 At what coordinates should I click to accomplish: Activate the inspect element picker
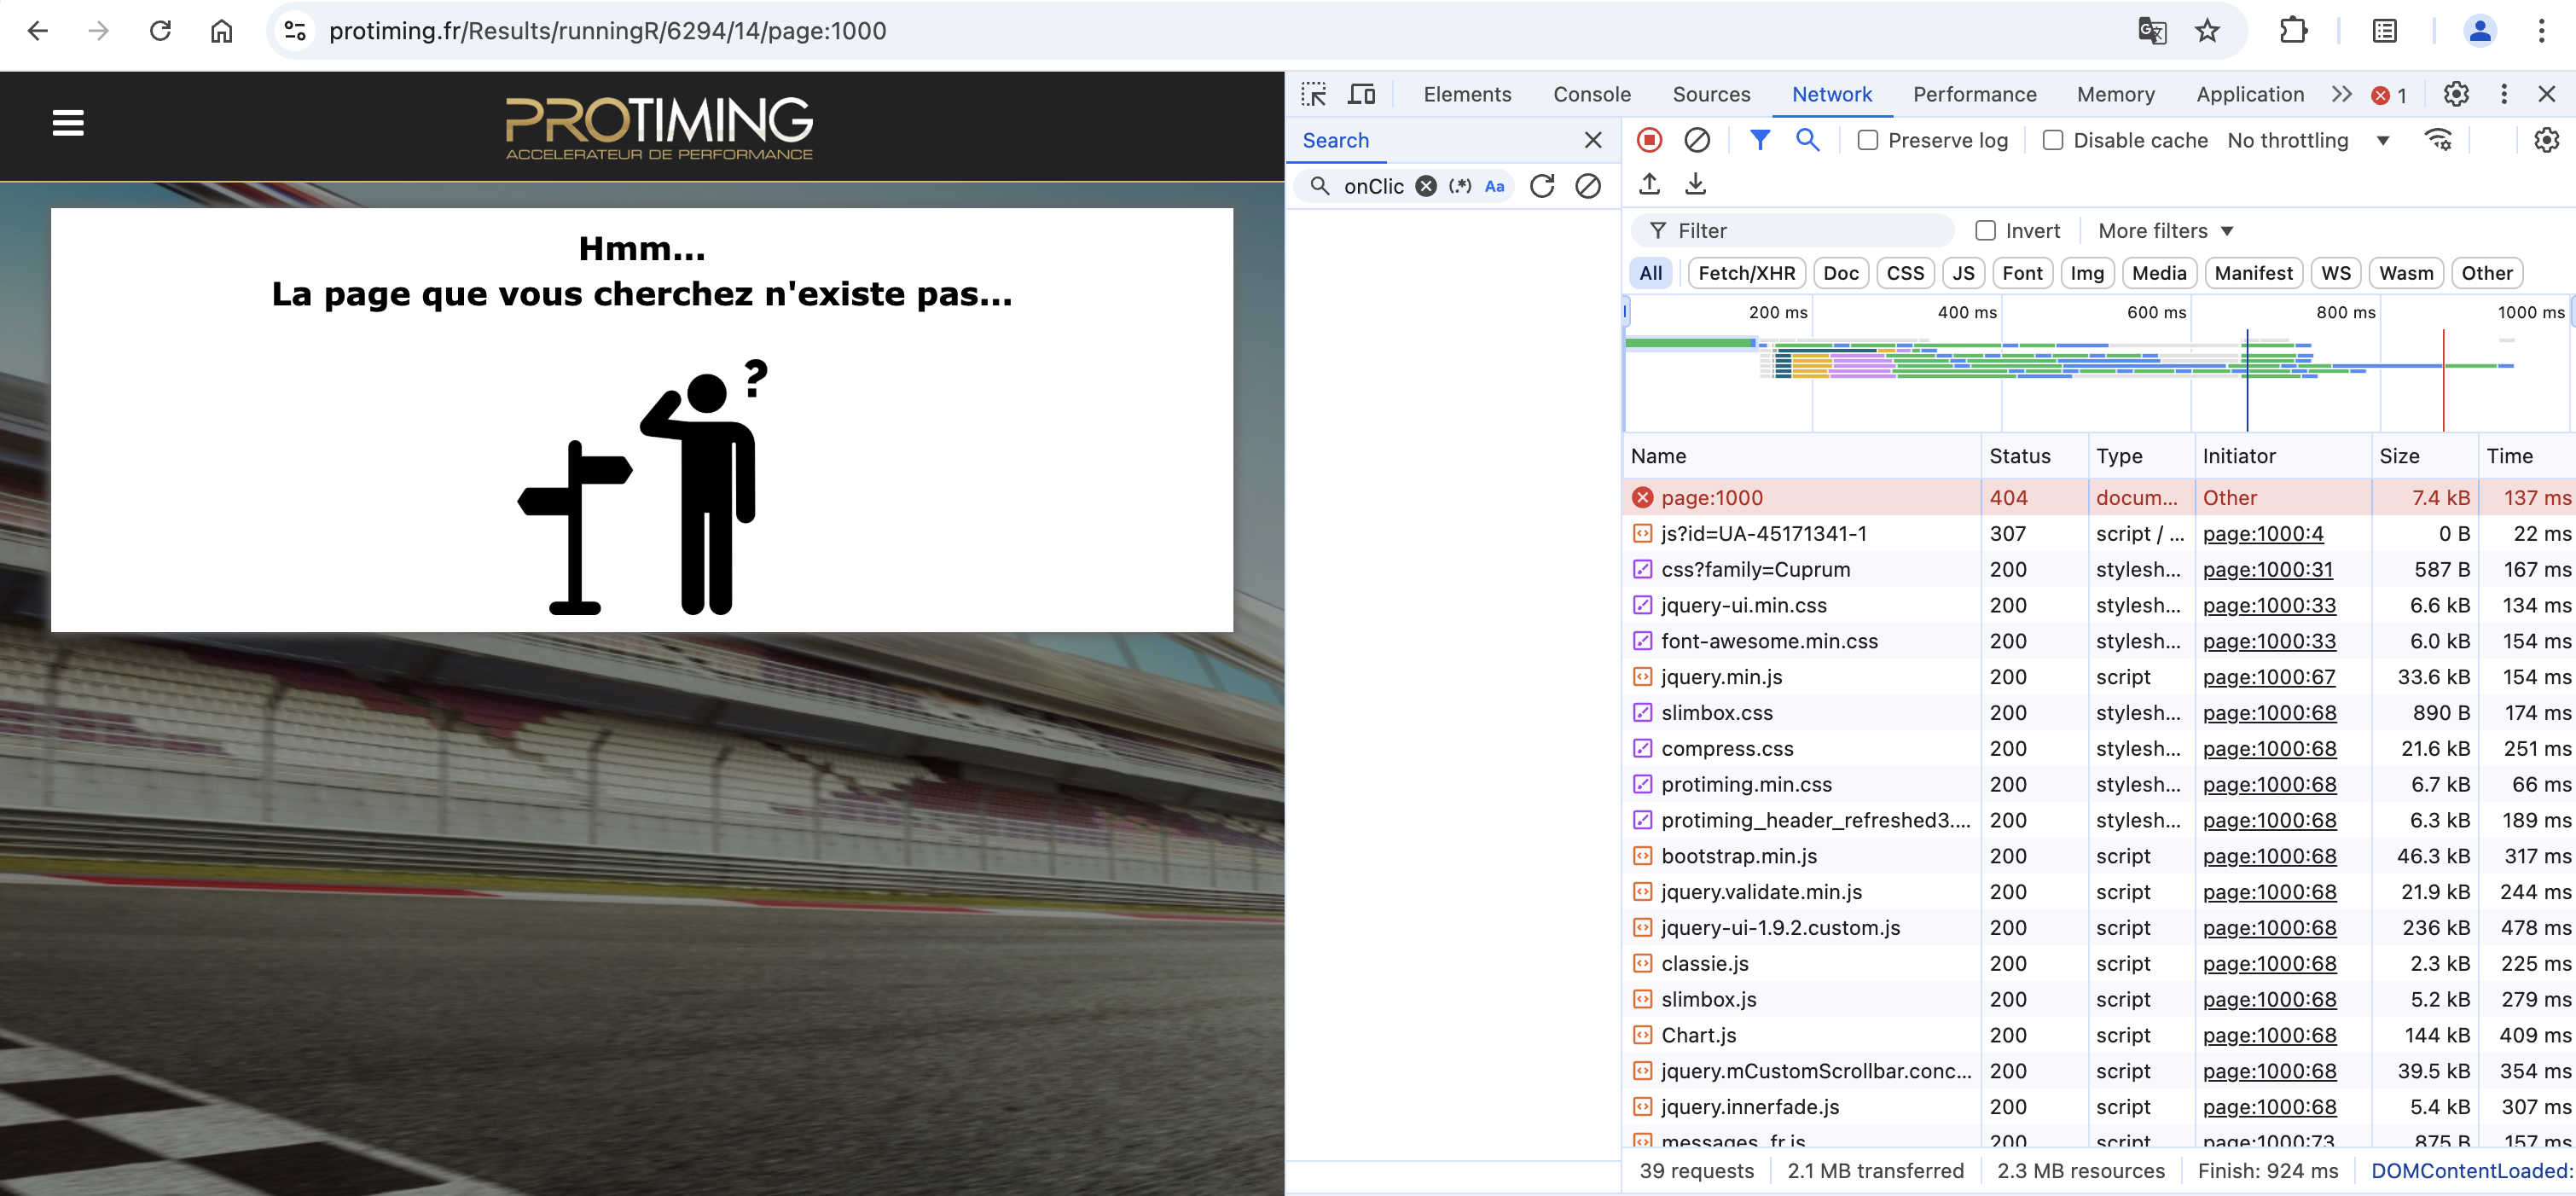1313,94
